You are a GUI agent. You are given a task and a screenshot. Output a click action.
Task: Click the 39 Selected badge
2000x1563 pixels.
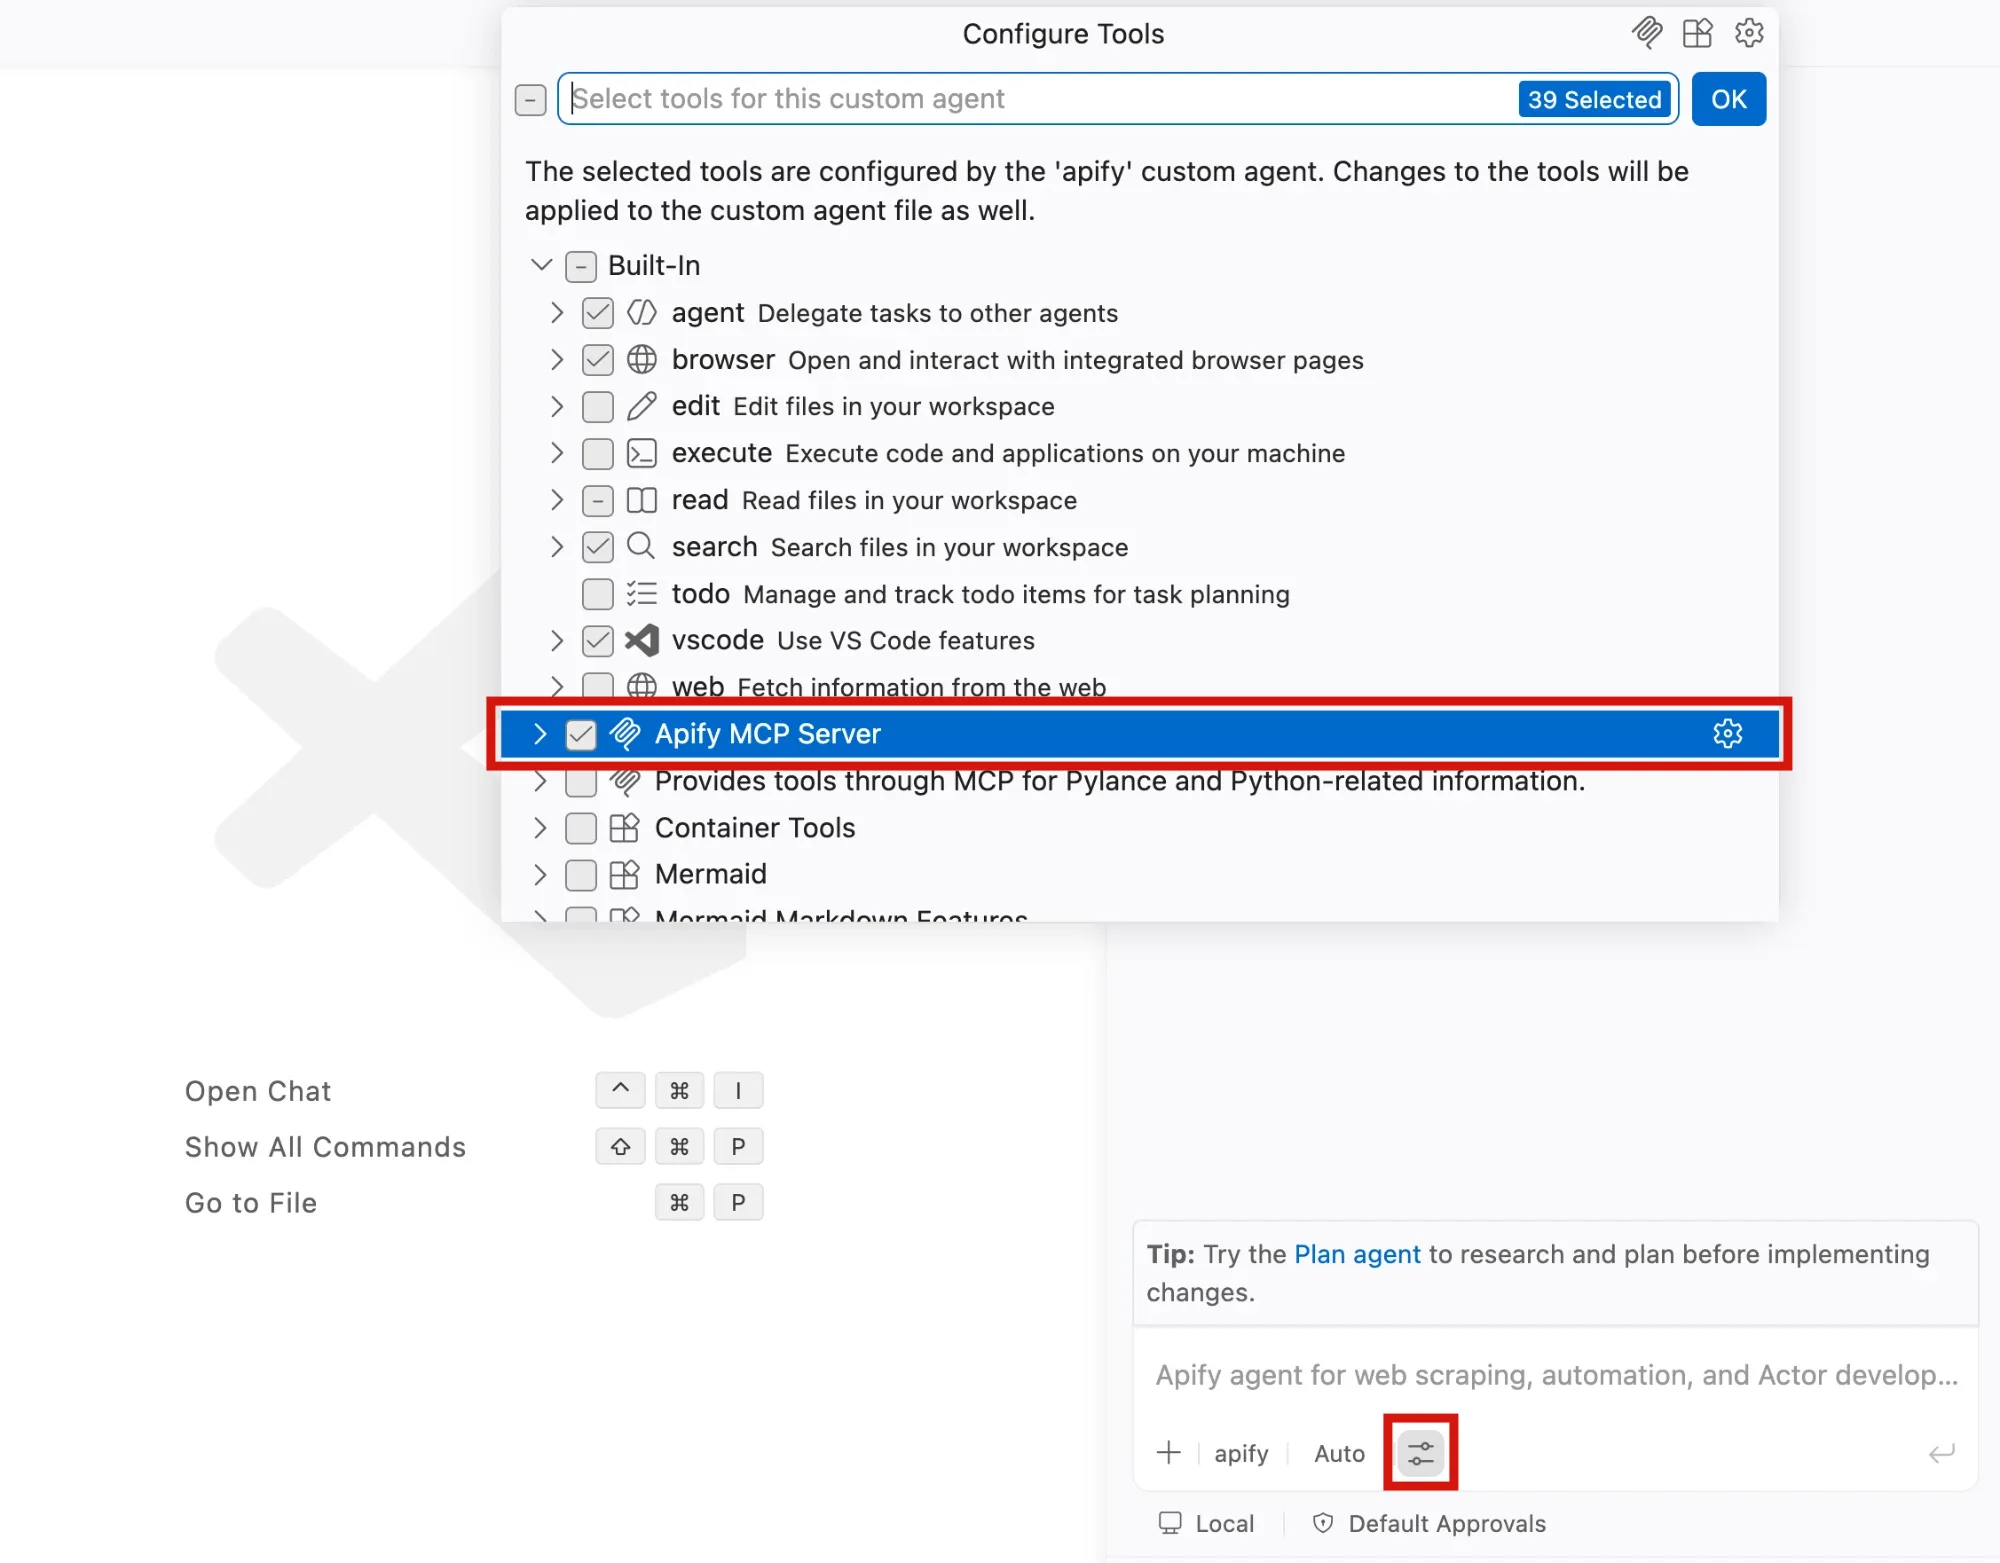tap(1594, 99)
